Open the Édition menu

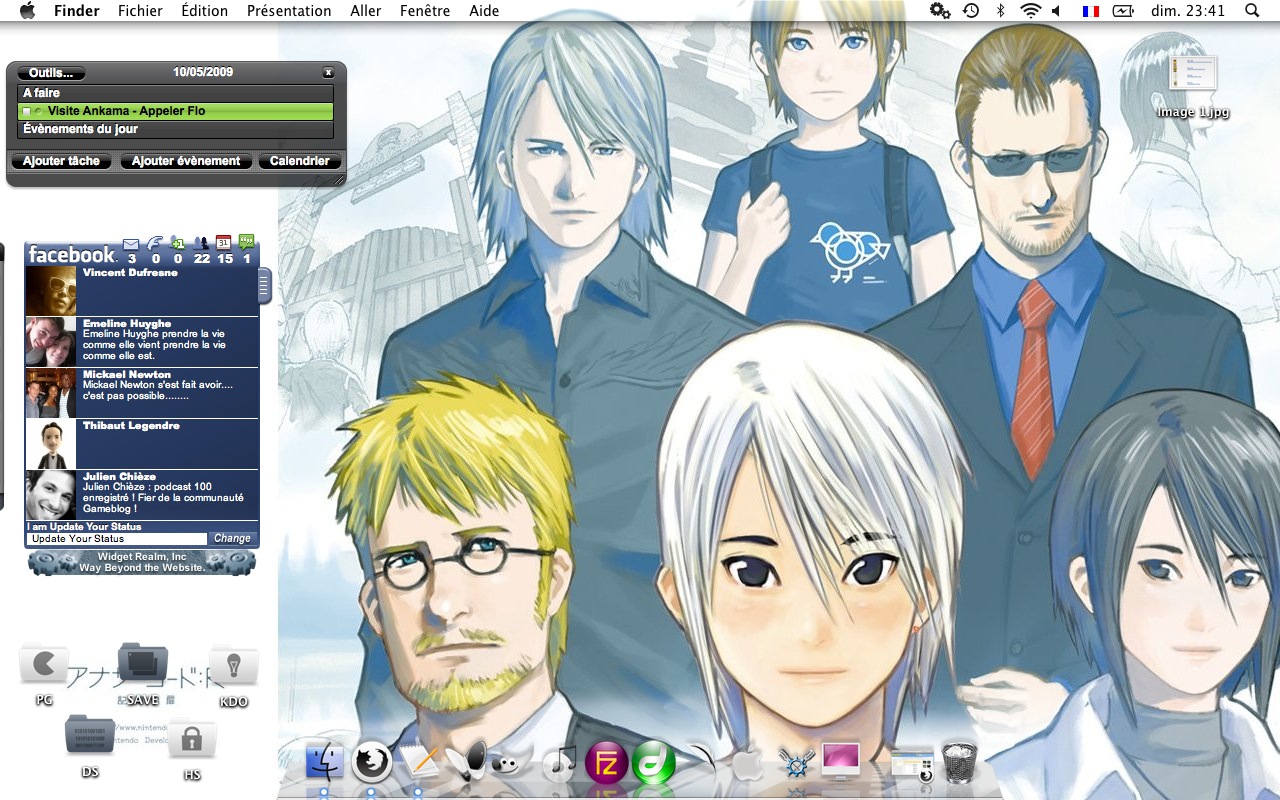tap(204, 11)
